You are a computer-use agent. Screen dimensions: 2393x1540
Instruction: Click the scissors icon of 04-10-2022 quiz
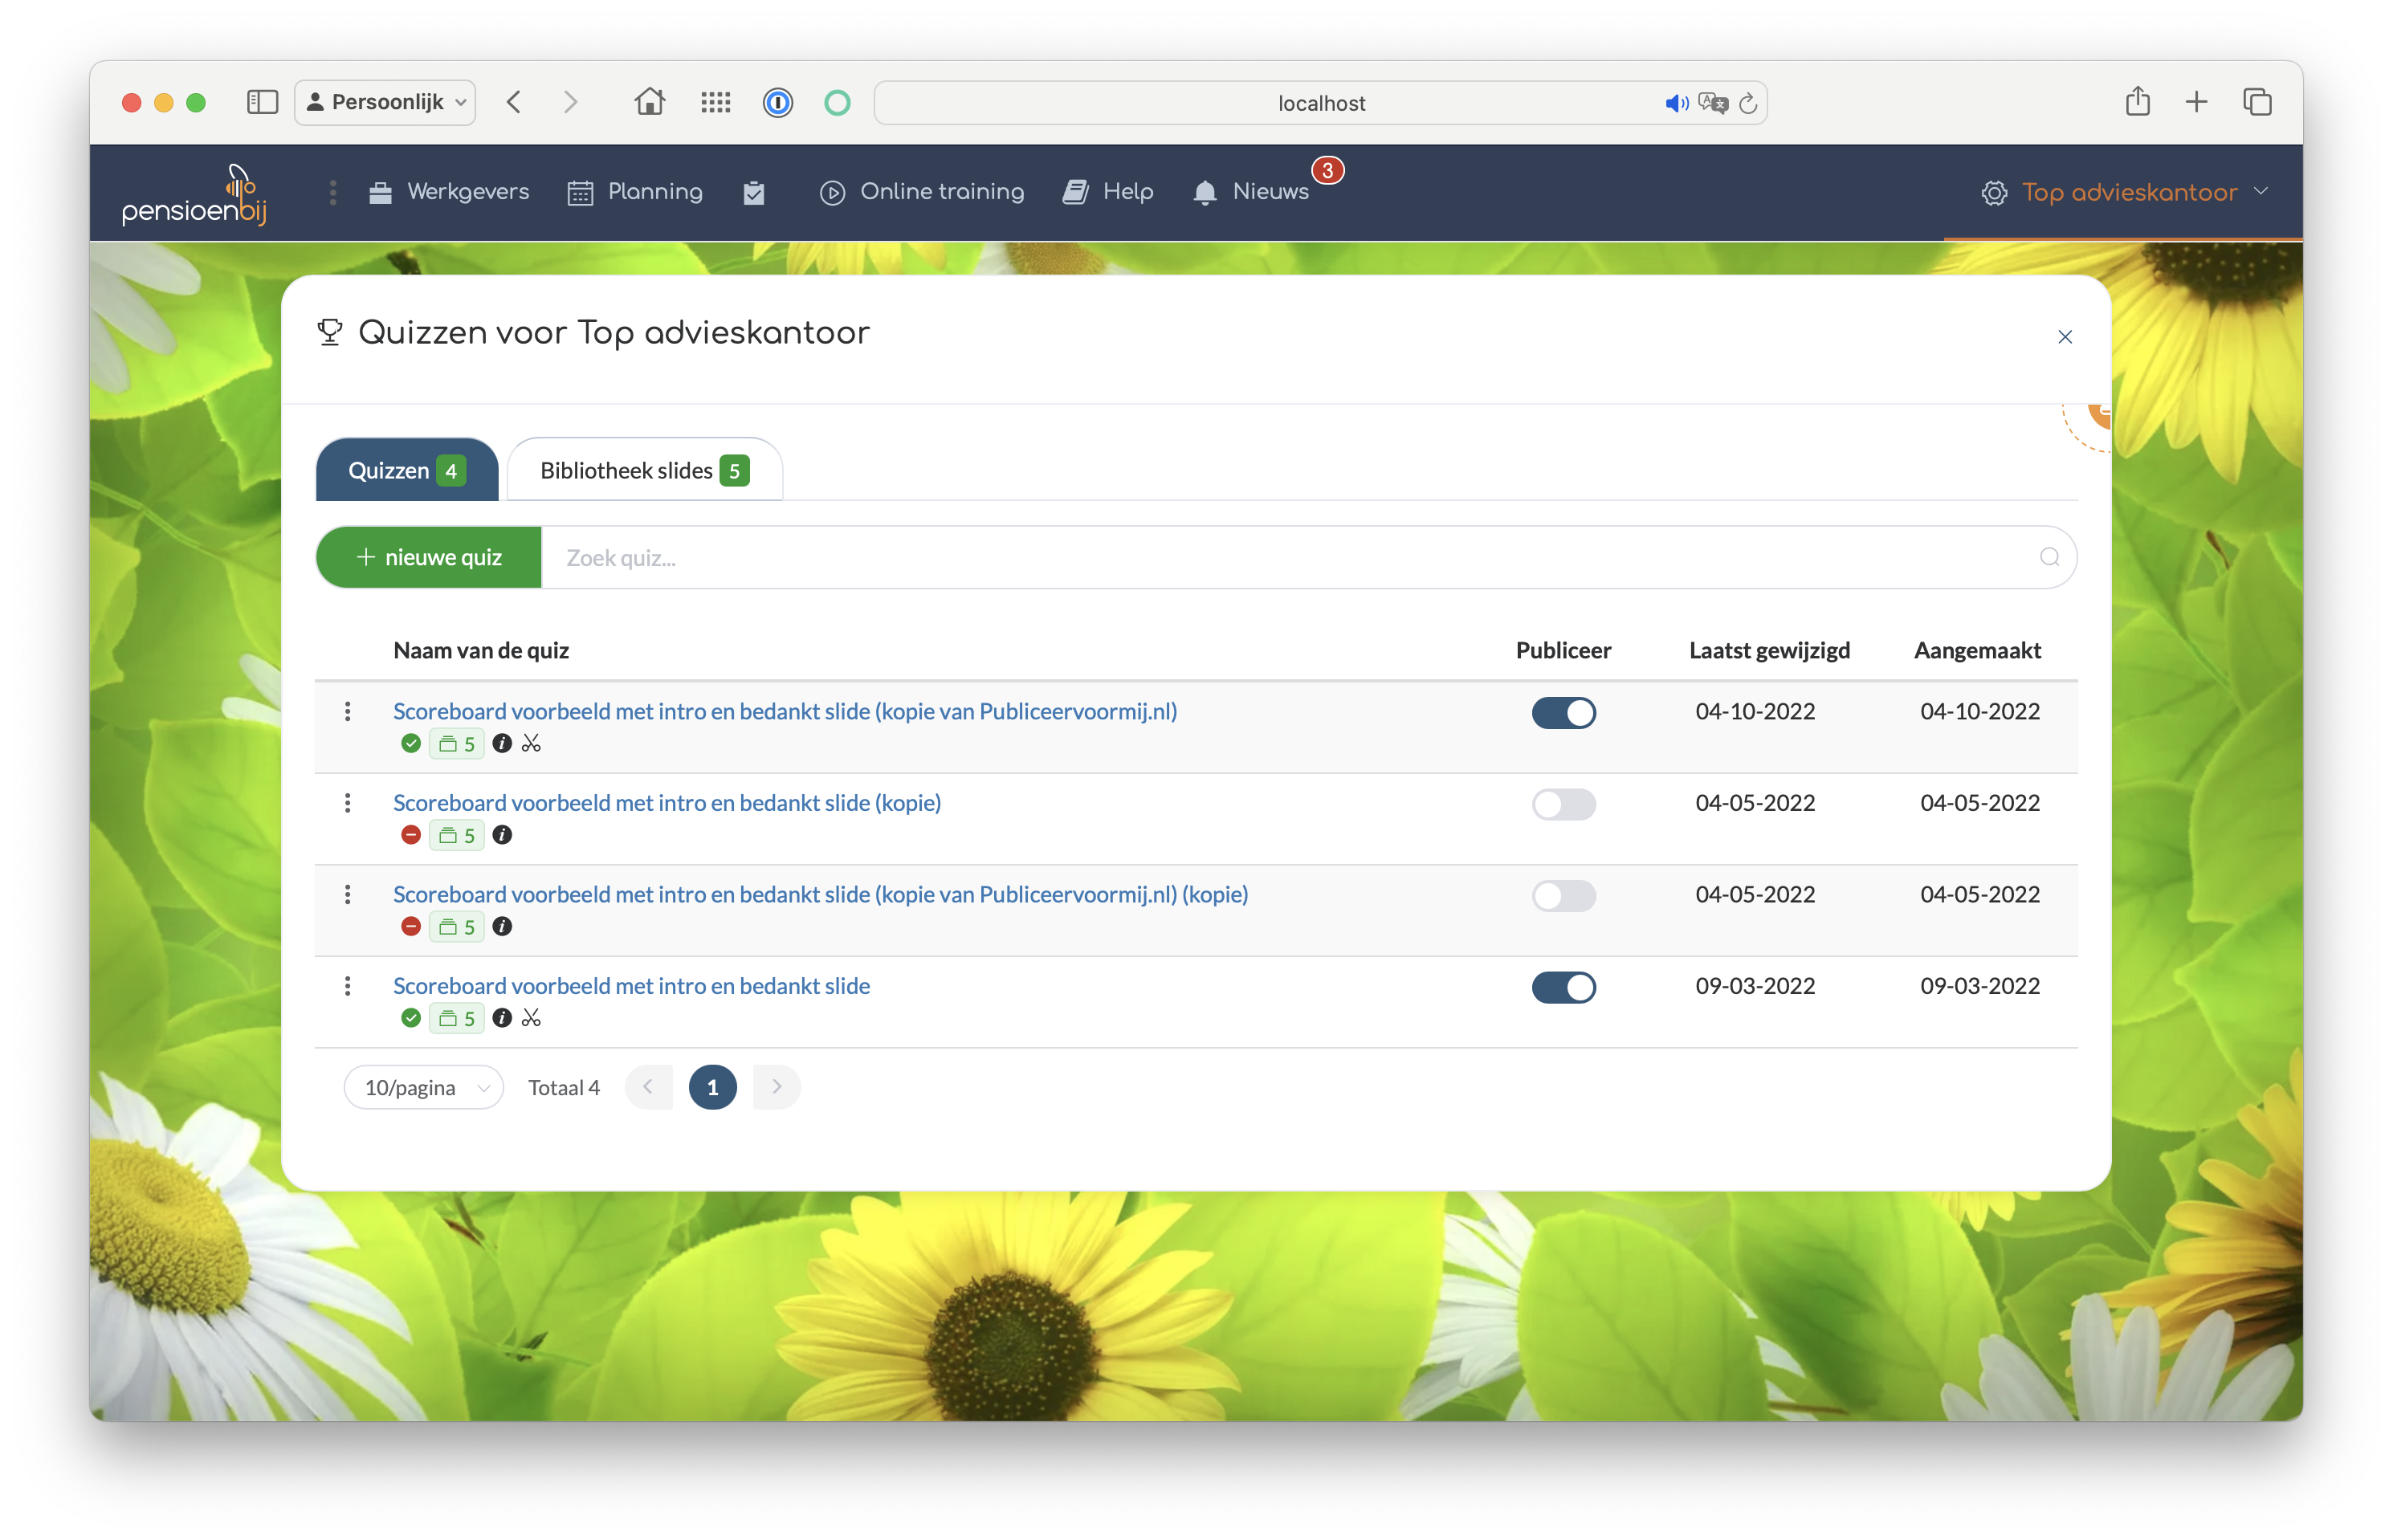click(x=531, y=743)
